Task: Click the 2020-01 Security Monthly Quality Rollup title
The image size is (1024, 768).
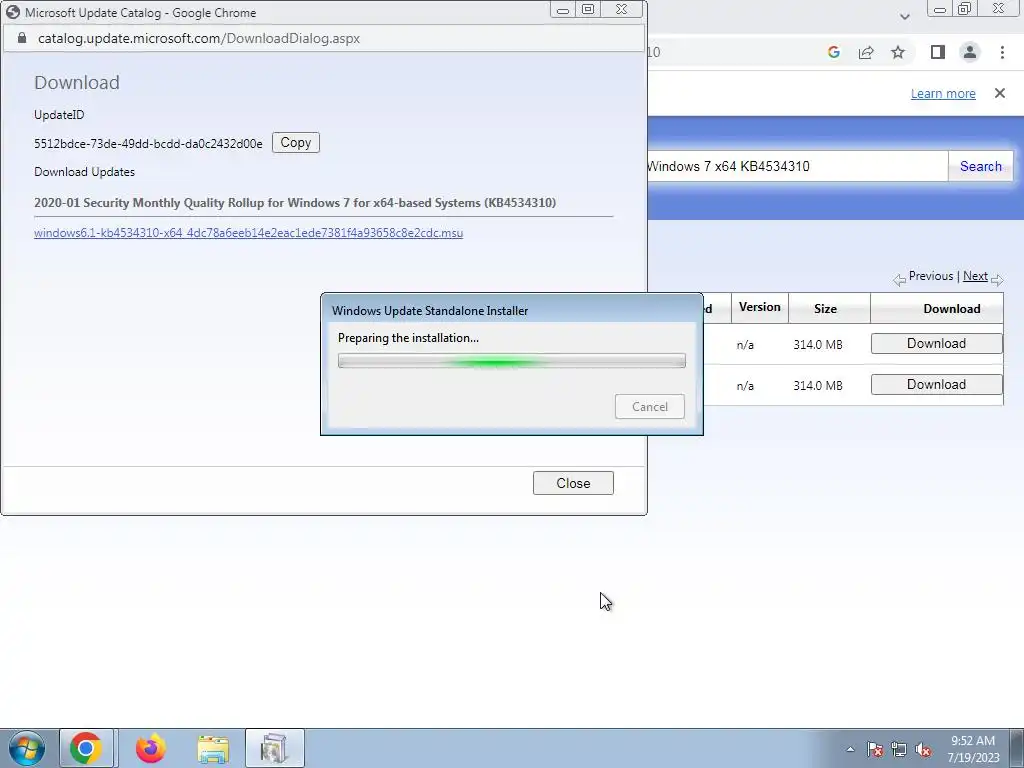Action: (295, 203)
